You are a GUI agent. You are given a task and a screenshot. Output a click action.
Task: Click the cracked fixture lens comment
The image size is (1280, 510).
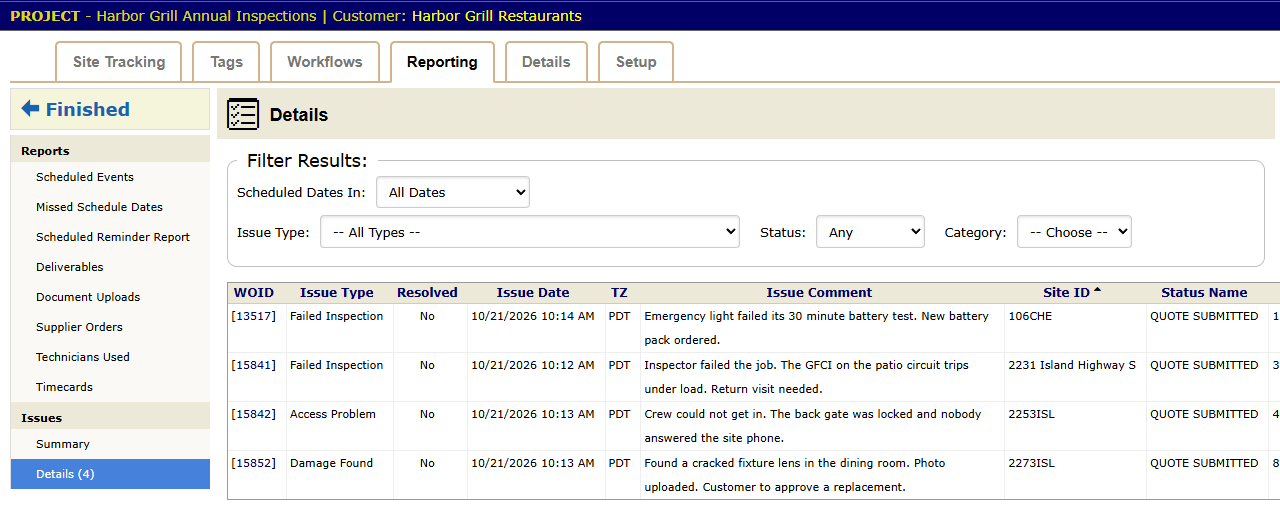pos(795,475)
